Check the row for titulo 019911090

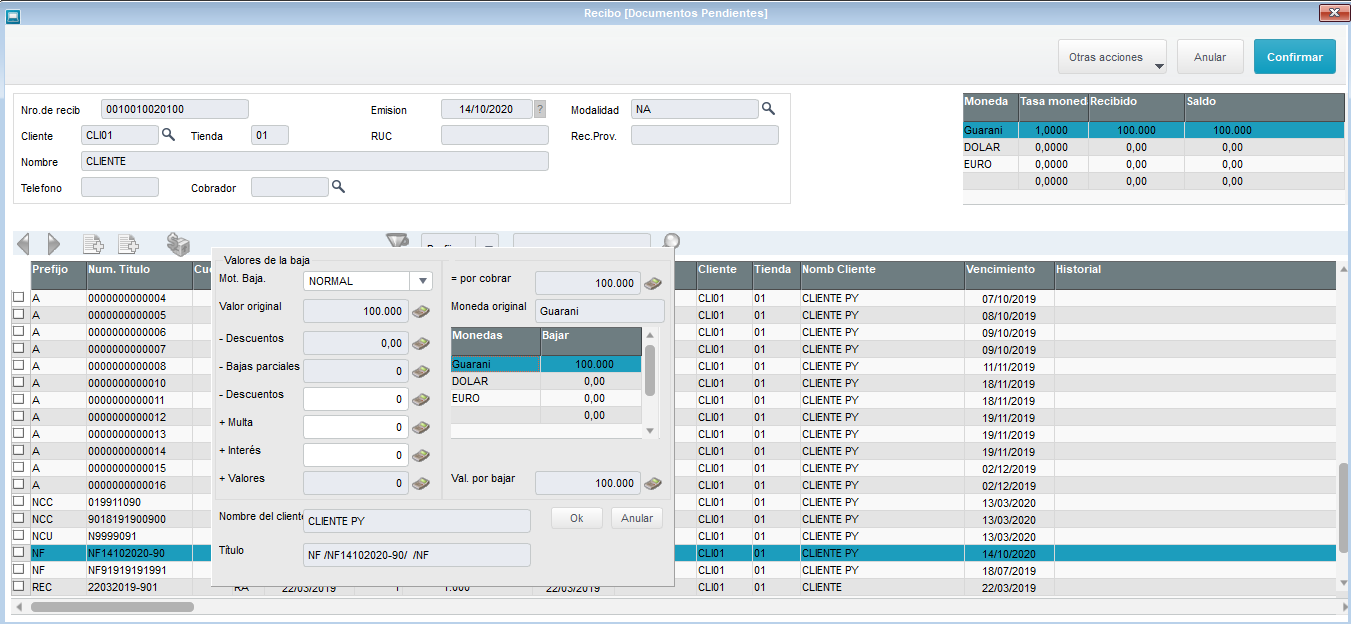tap(18, 502)
